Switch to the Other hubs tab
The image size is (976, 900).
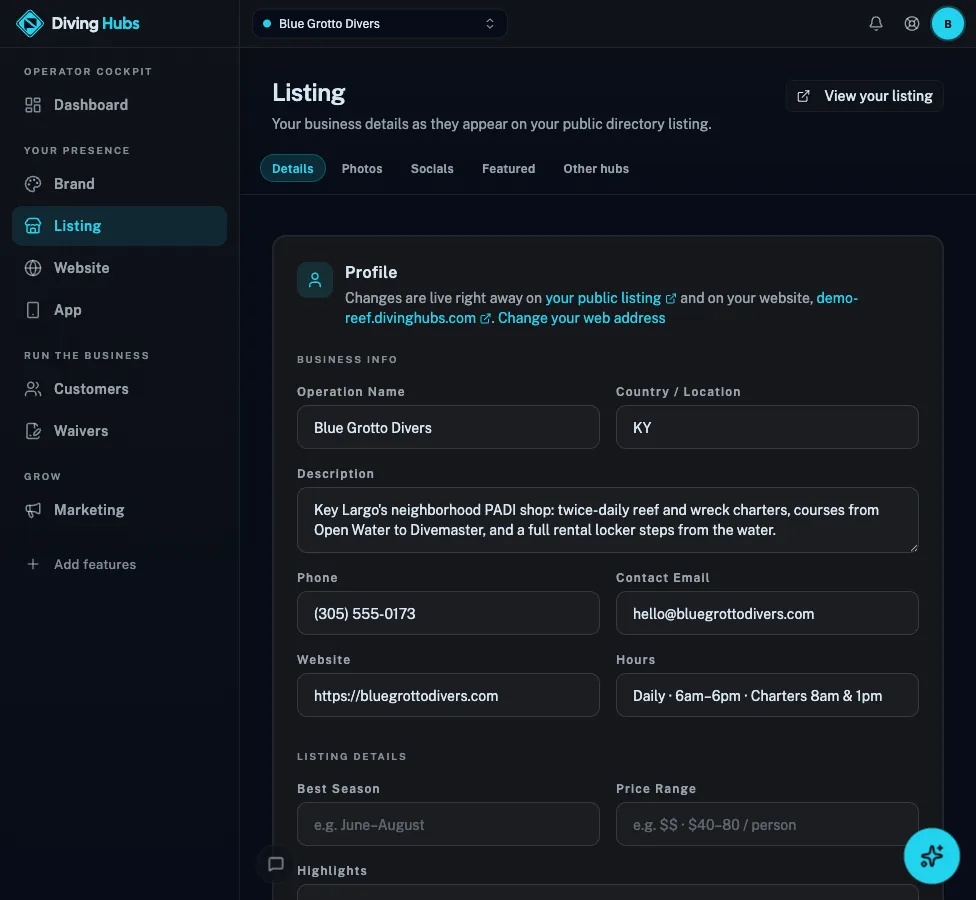596,169
